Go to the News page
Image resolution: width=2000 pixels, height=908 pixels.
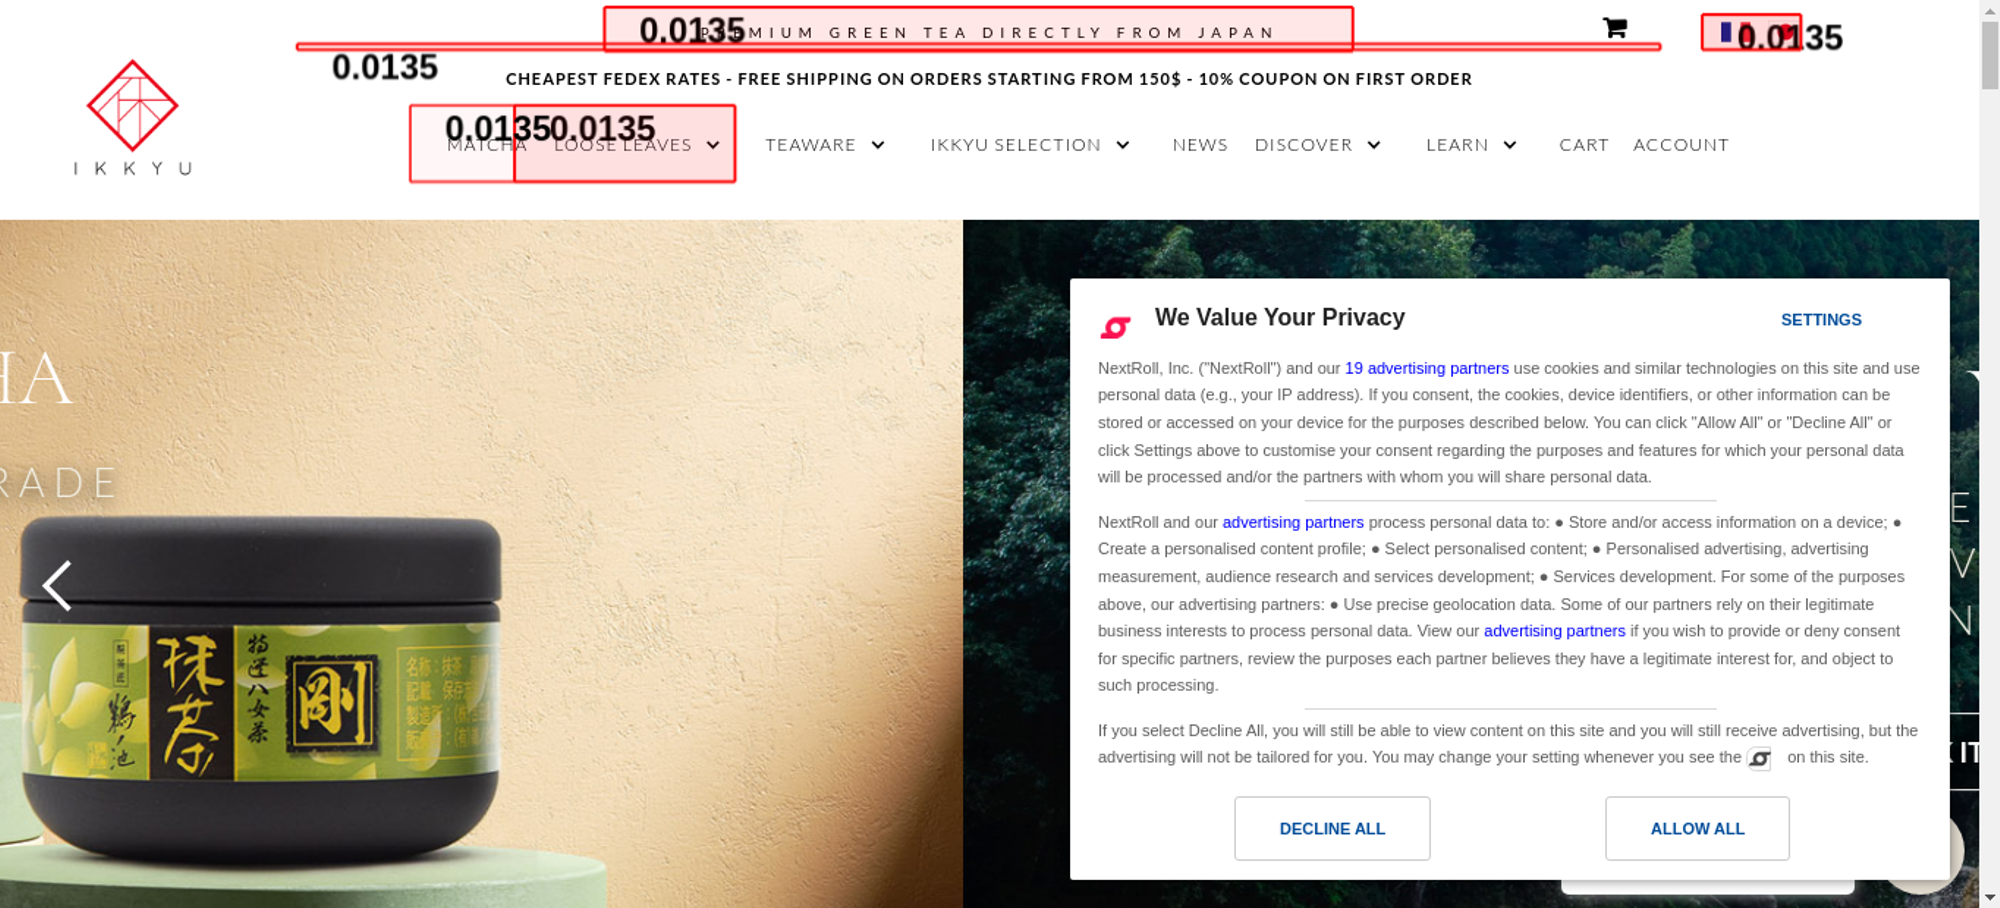[1200, 145]
